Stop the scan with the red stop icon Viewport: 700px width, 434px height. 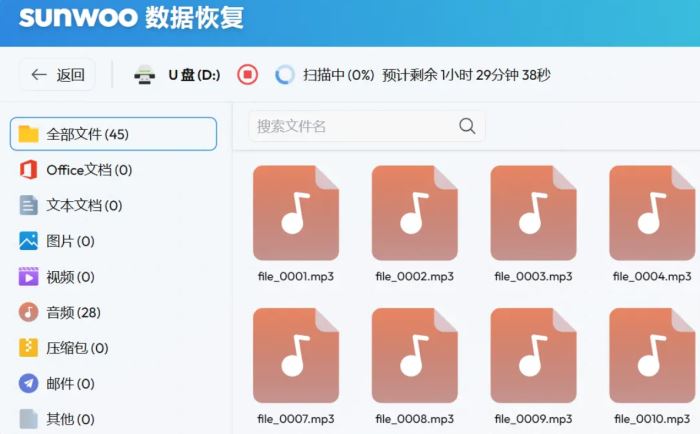[247, 75]
